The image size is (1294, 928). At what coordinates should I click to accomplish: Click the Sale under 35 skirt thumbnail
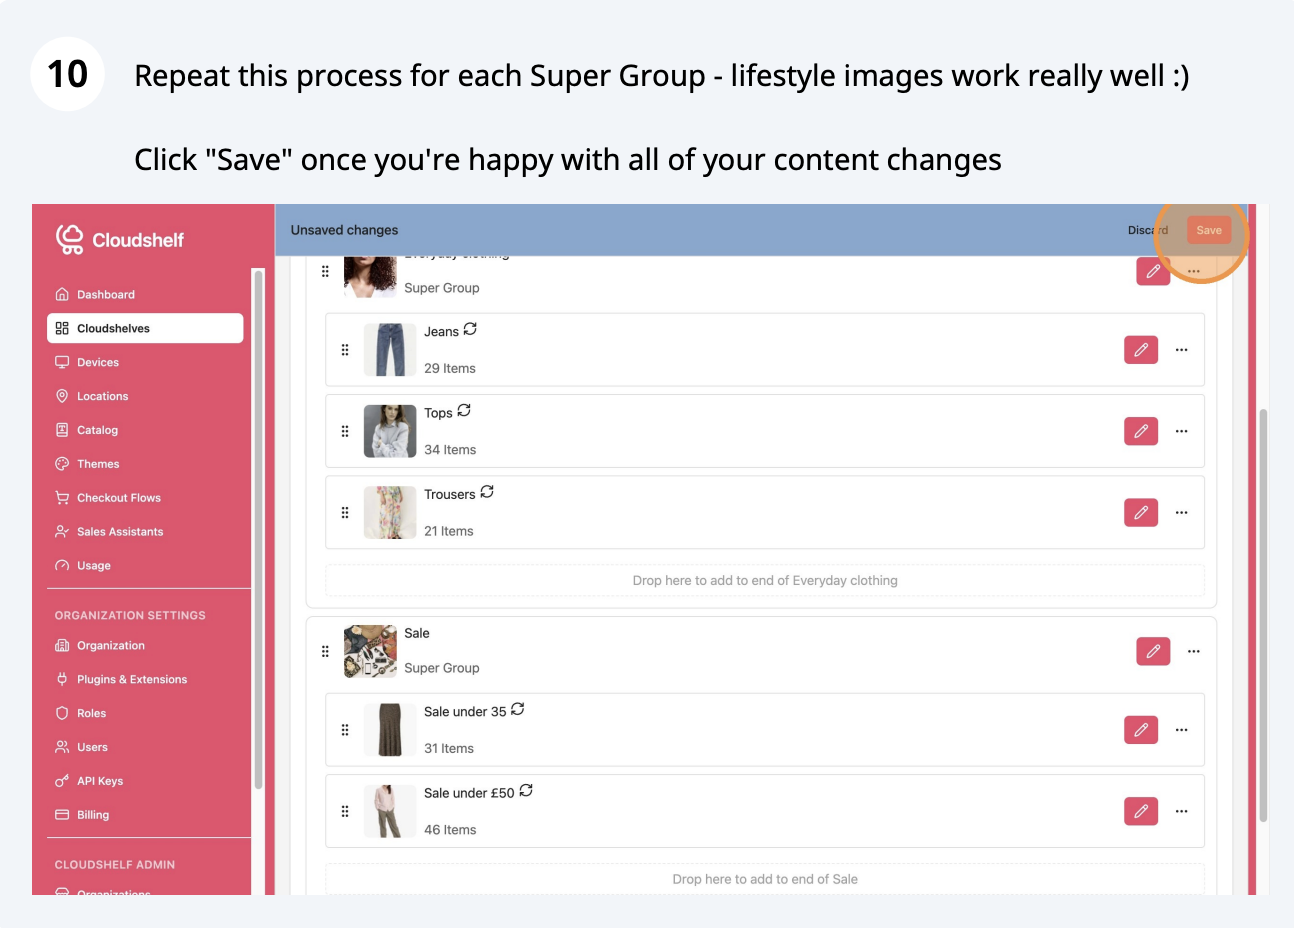390,730
